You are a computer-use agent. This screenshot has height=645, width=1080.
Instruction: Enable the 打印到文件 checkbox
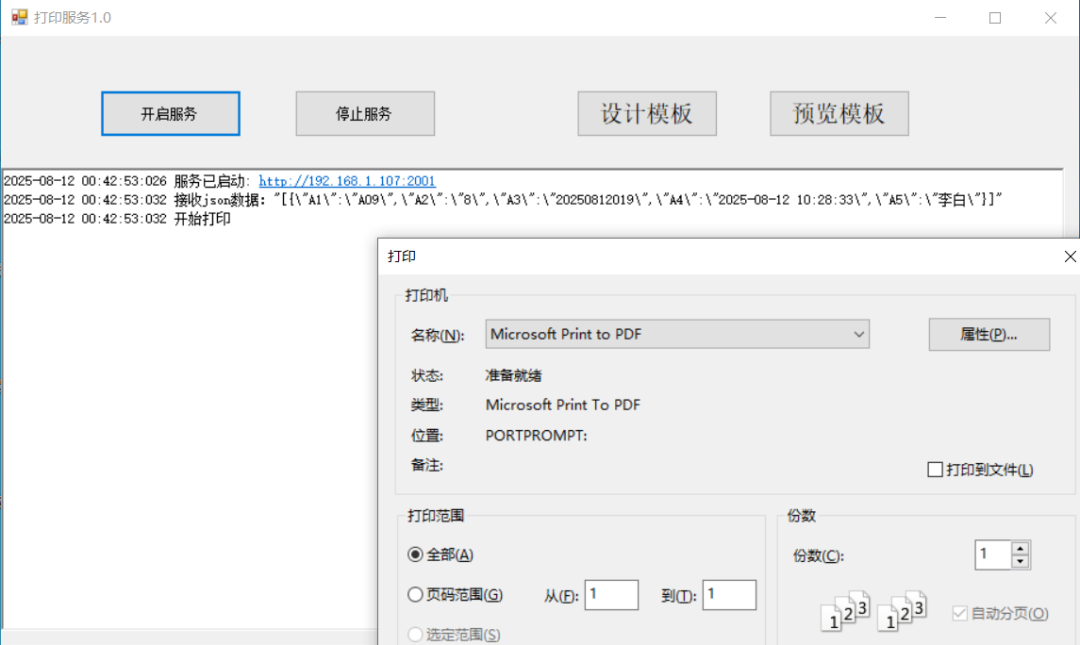point(936,470)
